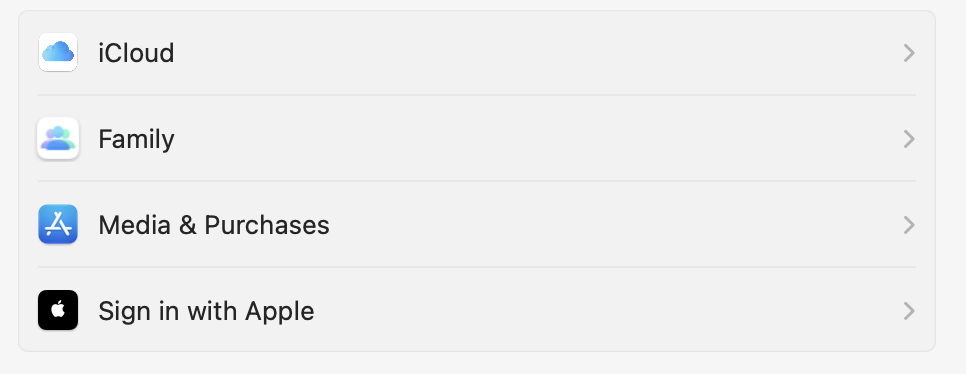Image resolution: width=966 pixels, height=374 pixels.
Task: Select the Media & Purchases text label
Action: pyautogui.click(x=214, y=225)
